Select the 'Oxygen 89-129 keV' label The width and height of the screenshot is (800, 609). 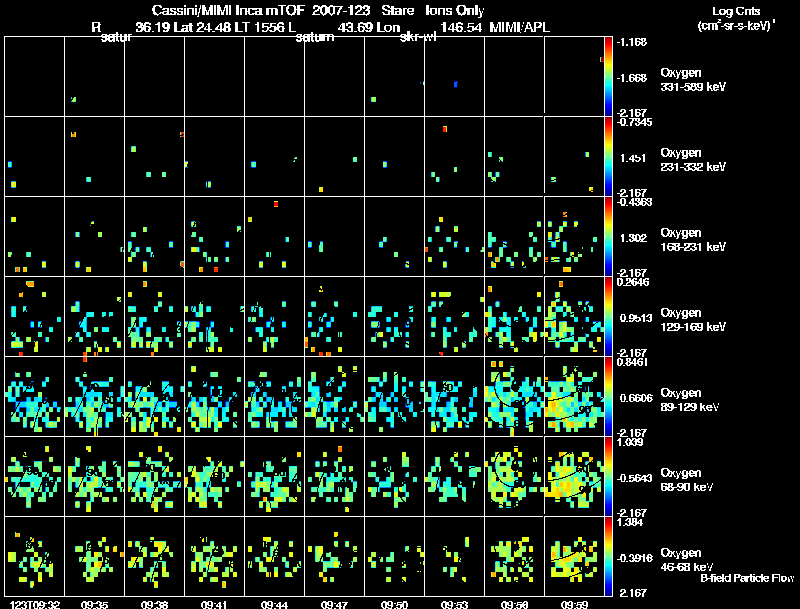coord(690,400)
